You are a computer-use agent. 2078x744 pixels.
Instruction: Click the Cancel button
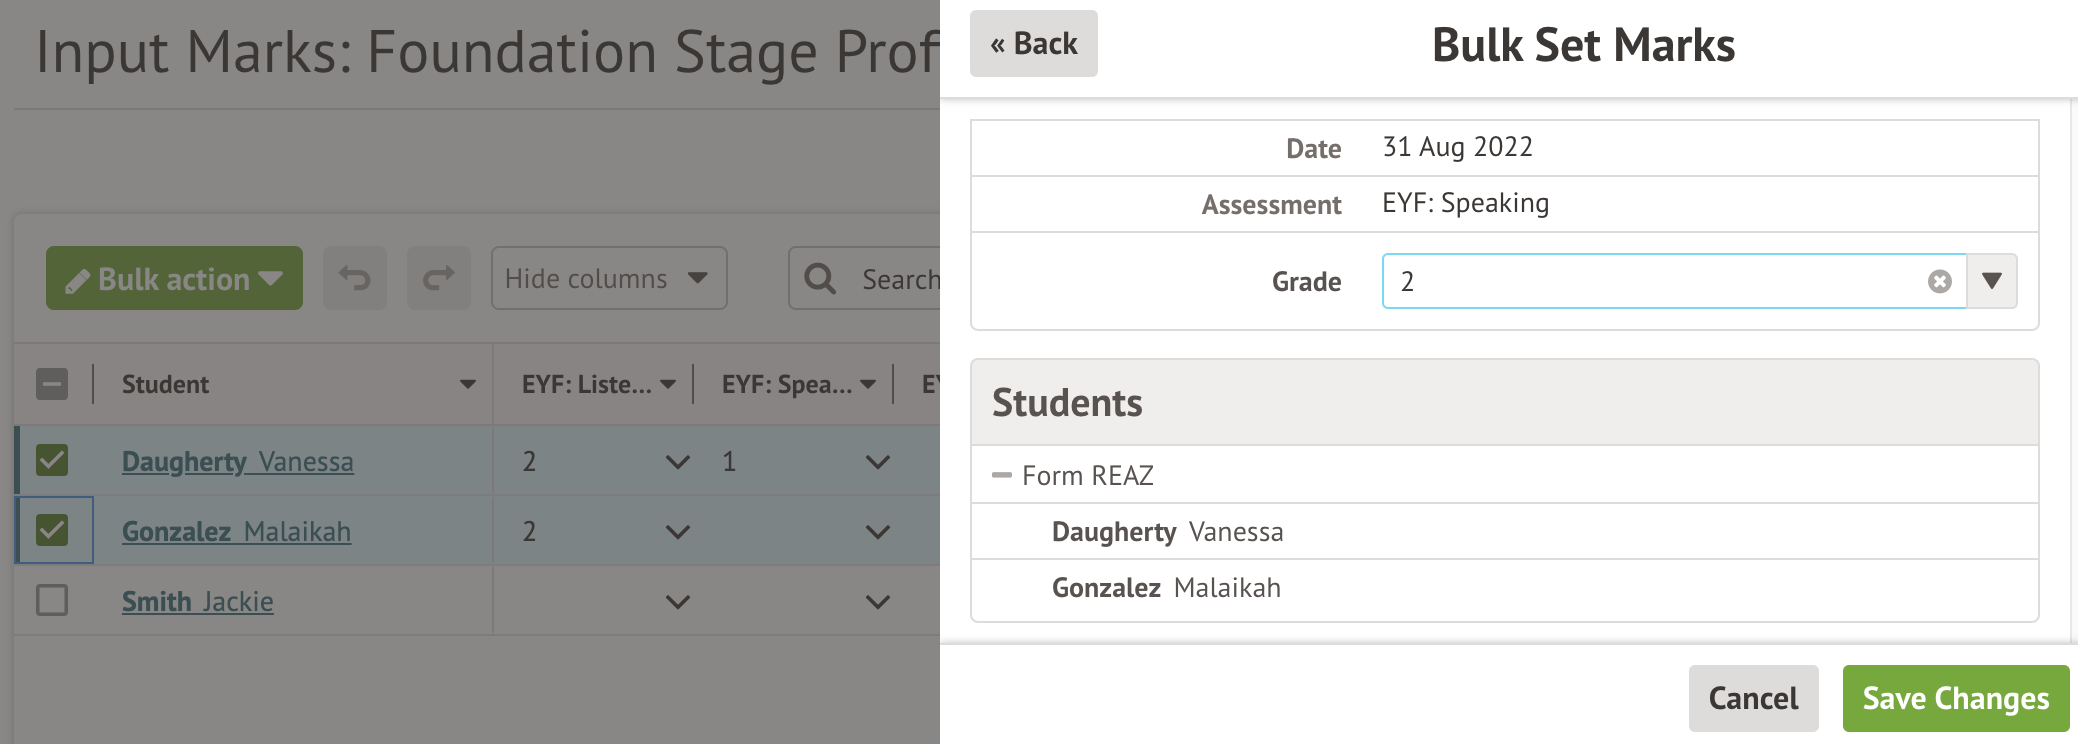click(1753, 698)
